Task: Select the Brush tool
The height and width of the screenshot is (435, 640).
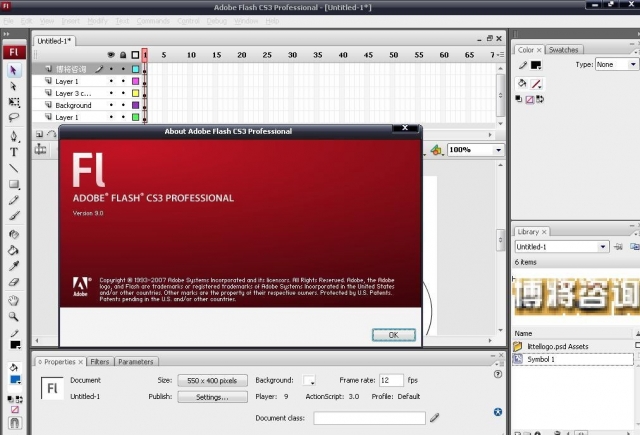Action: (x=14, y=216)
